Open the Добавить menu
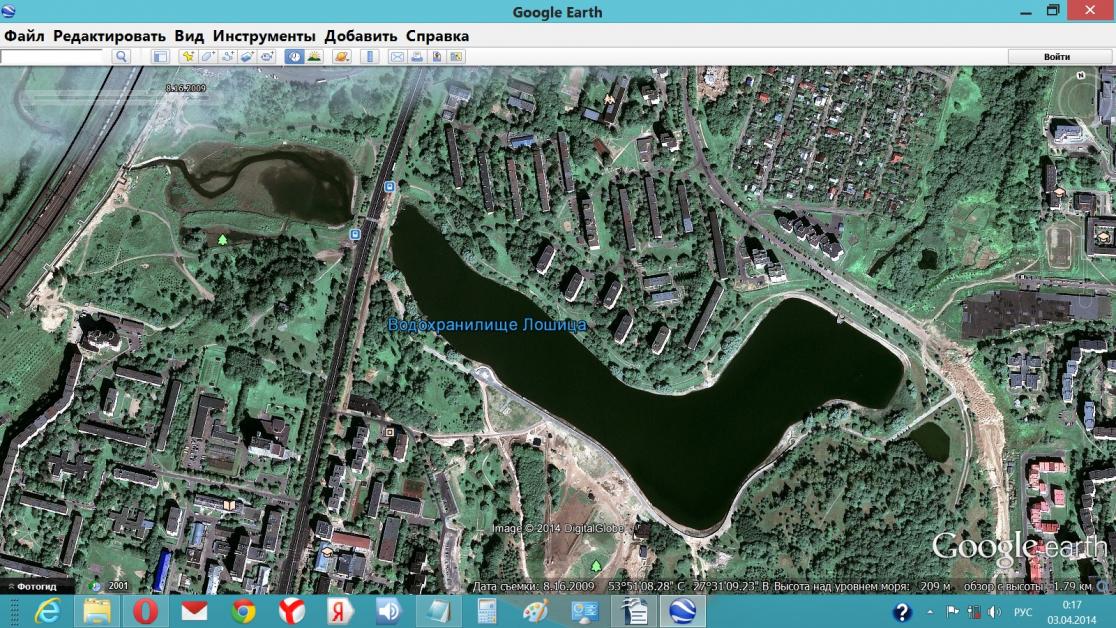 pyautogui.click(x=351, y=36)
